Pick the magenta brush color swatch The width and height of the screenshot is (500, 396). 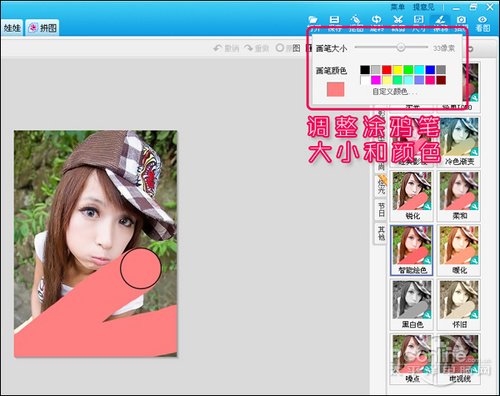(376, 80)
